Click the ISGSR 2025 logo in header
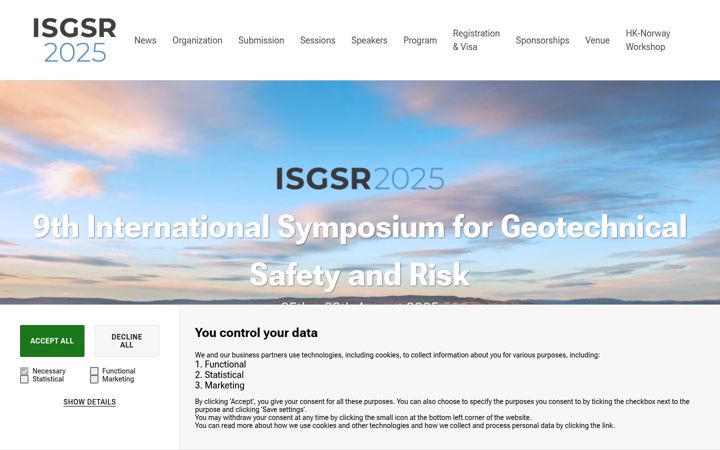720x450 pixels. [x=74, y=40]
